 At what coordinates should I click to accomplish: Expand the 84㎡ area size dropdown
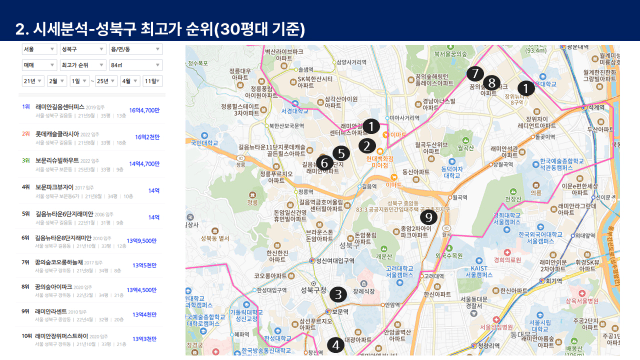point(136,65)
